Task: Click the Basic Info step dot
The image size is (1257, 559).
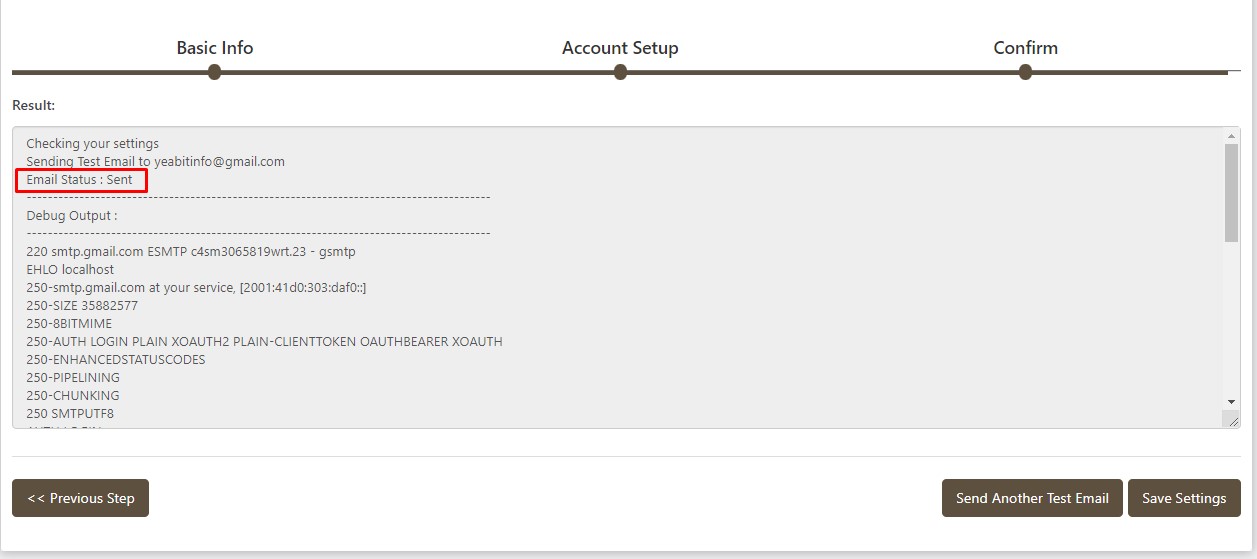Action: 214,72
